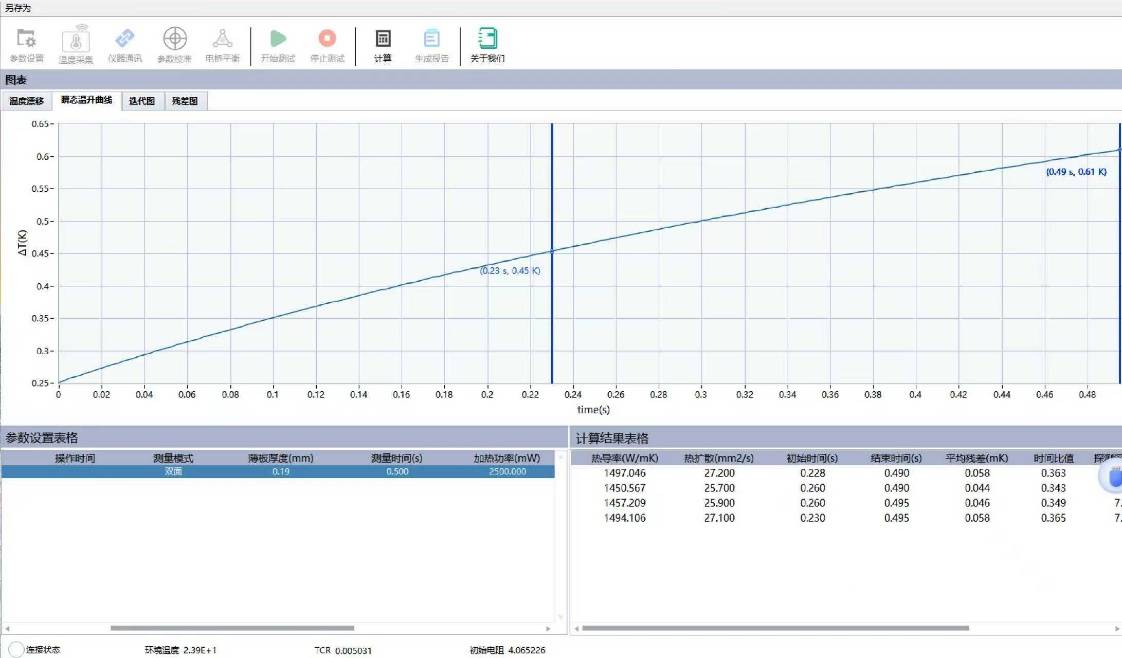The width and height of the screenshot is (1122, 658).
Task: Click the 初始电阻 value 4.065226
Action: click(x=527, y=650)
